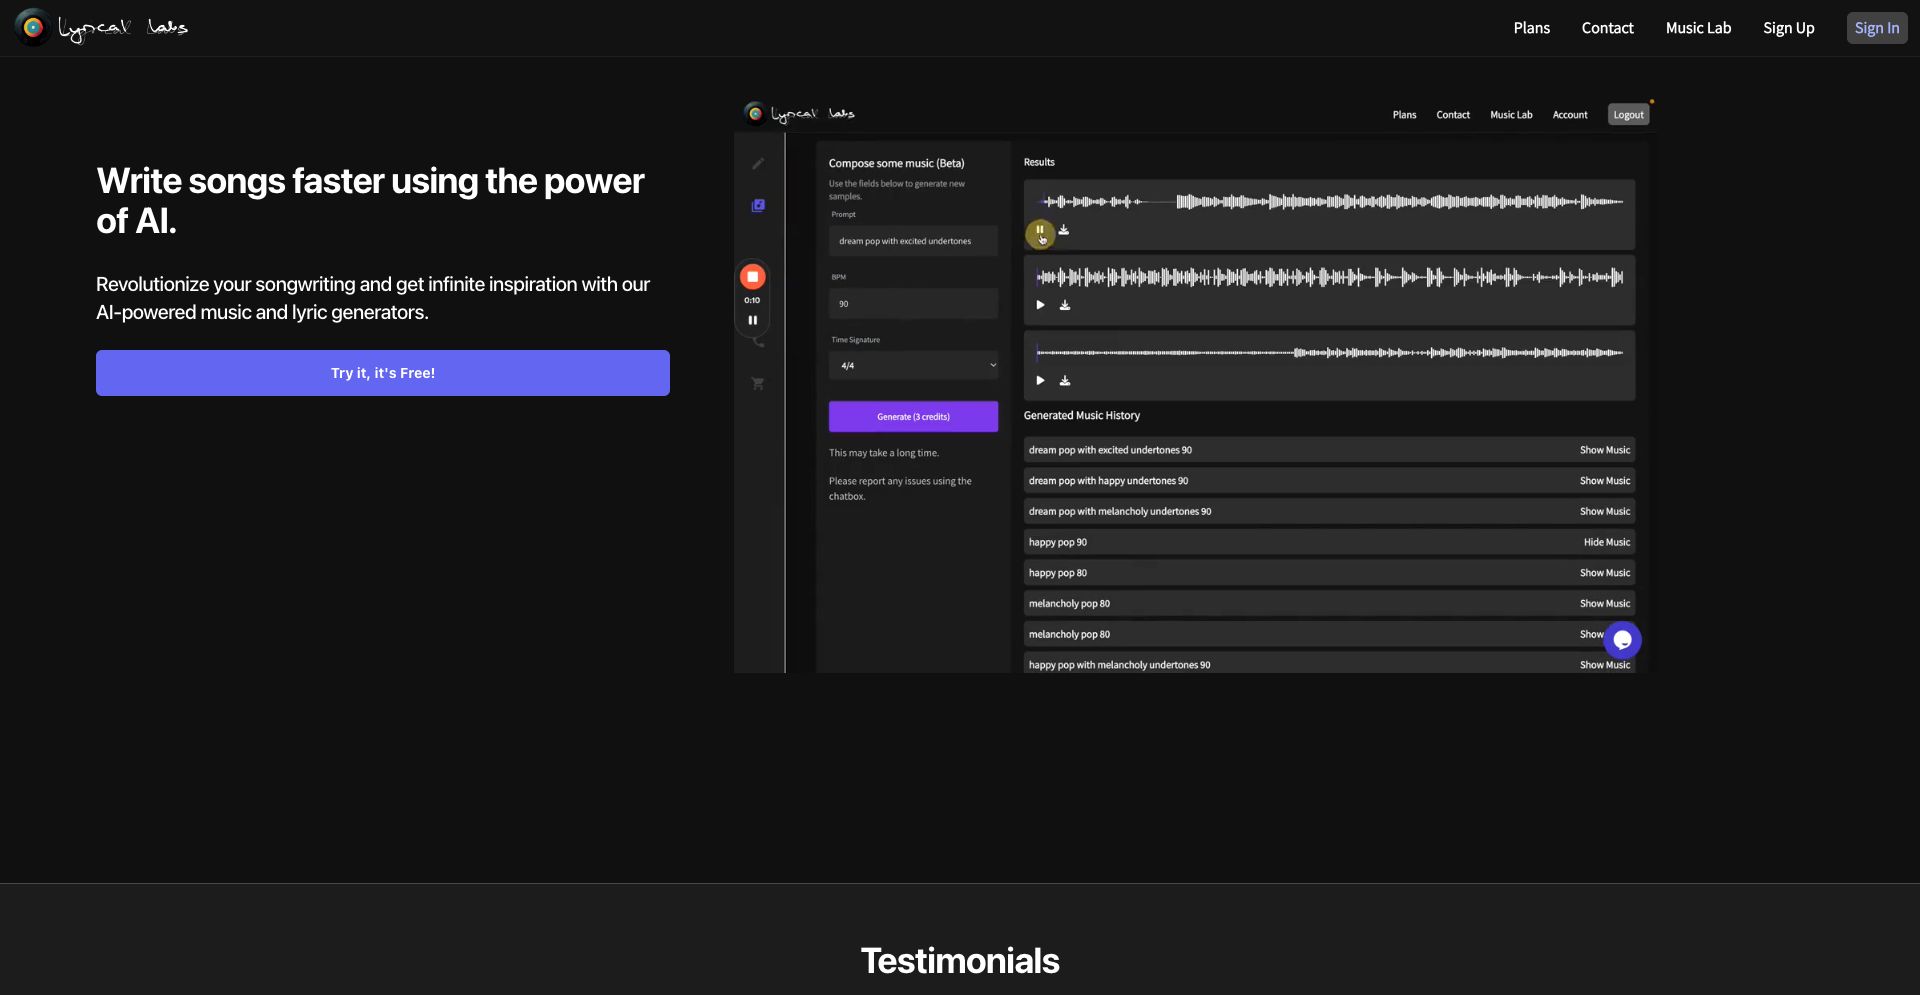The width and height of the screenshot is (1920, 995).
Task: Play the second result waveform
Action: click(x=1040, y=305)
